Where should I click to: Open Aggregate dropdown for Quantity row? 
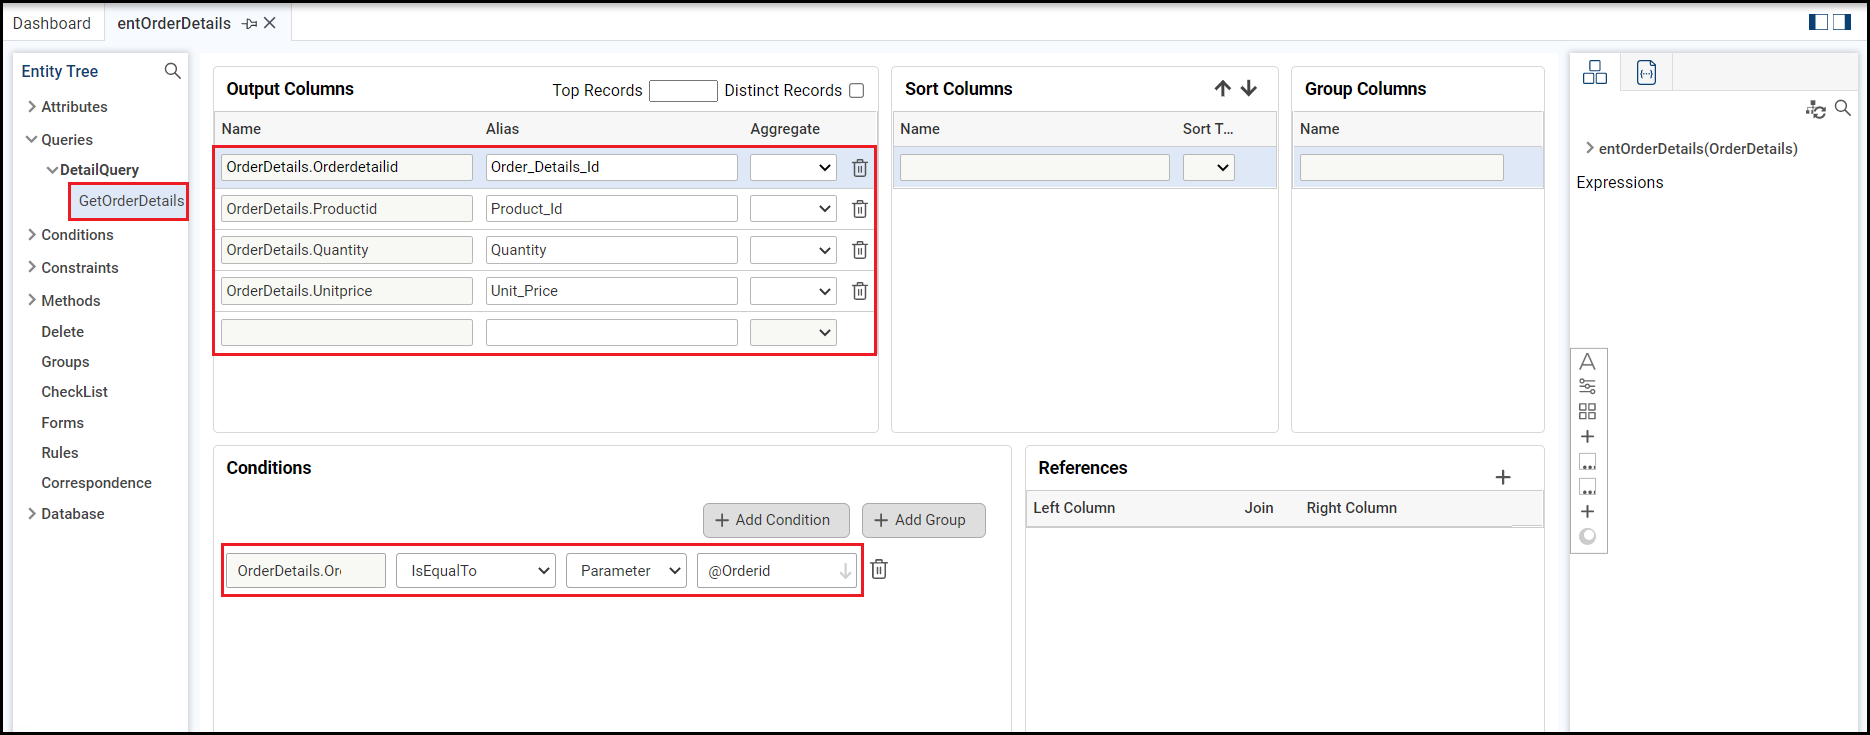pyautogui.click(x=793, y=250)
